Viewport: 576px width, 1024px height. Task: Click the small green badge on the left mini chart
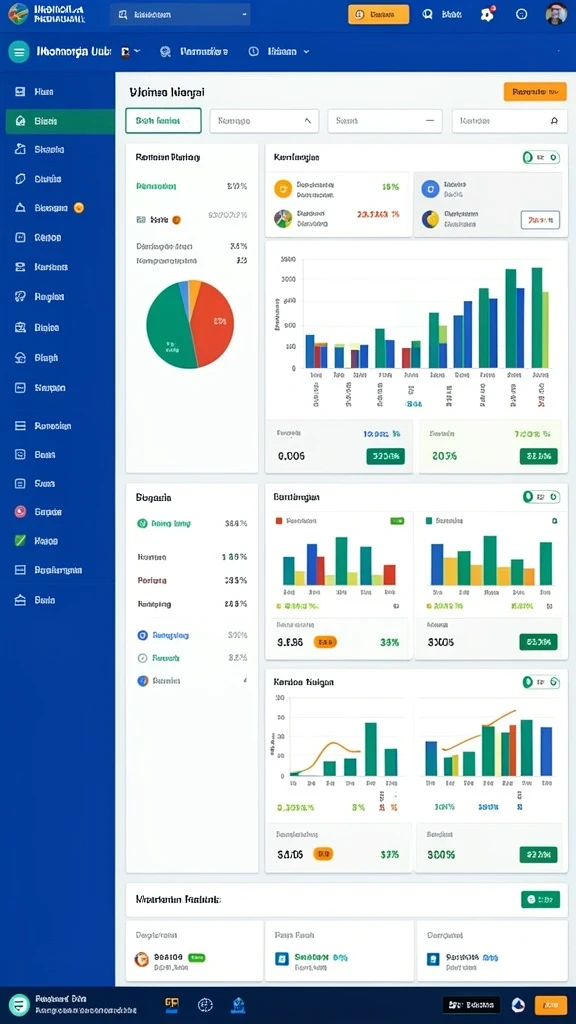pyautogui.click(x=397, y=520)
